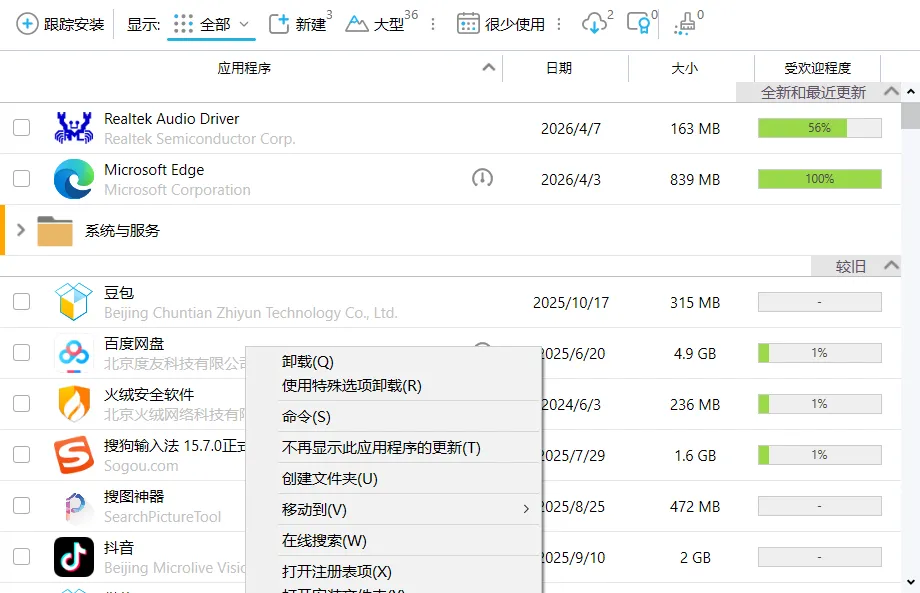Click the 跟踪安装 plus icon
This screenshot has height=593, width=920.
point(27,24)
